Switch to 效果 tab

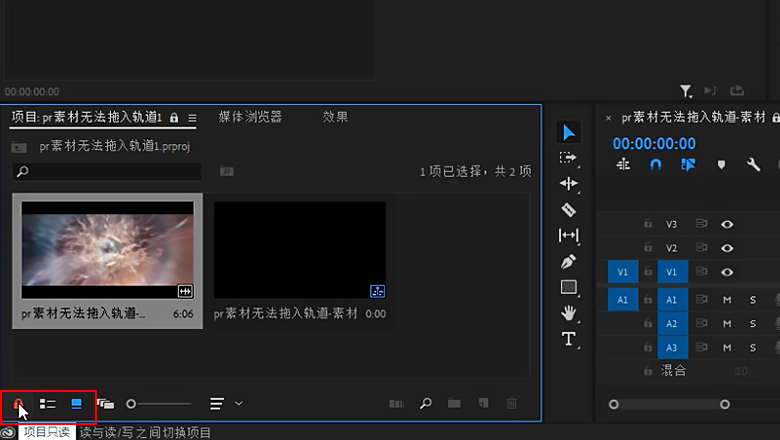click(335, 117)
